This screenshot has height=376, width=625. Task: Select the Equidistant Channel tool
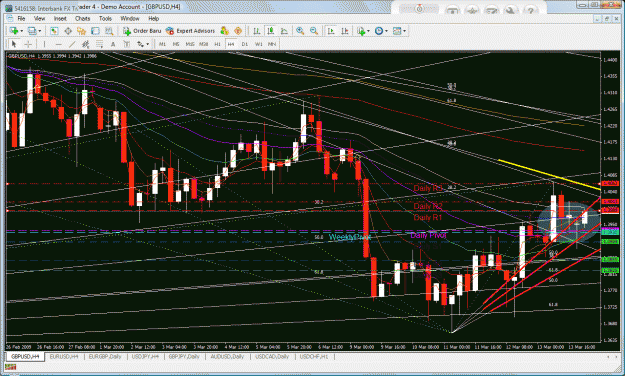(86, 44)
